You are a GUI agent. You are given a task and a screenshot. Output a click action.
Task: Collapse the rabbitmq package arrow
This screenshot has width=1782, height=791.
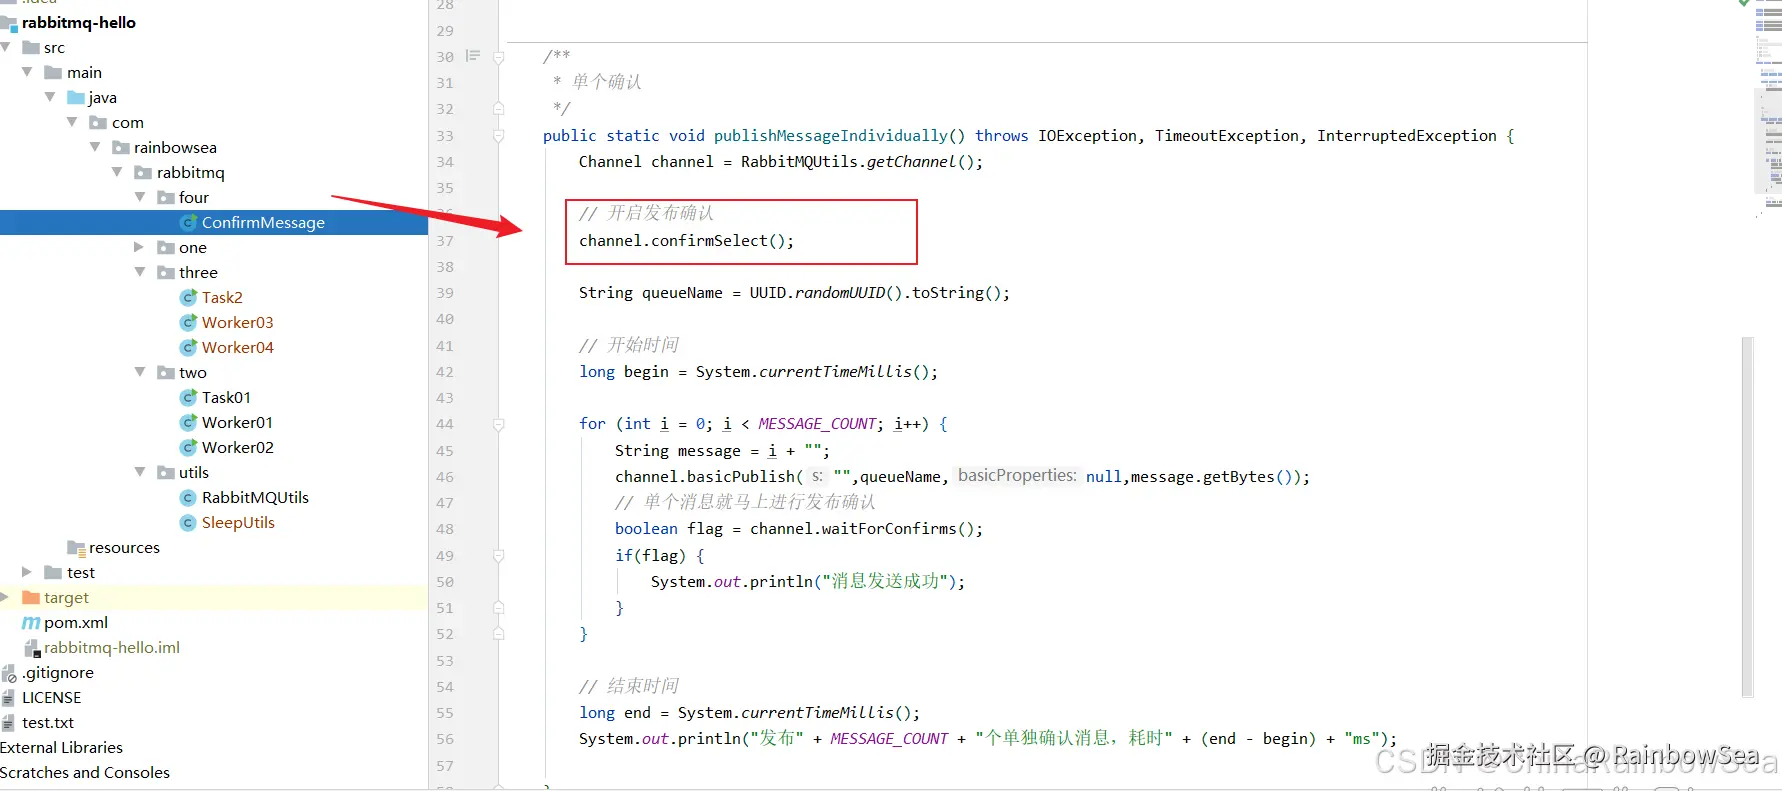117,172
